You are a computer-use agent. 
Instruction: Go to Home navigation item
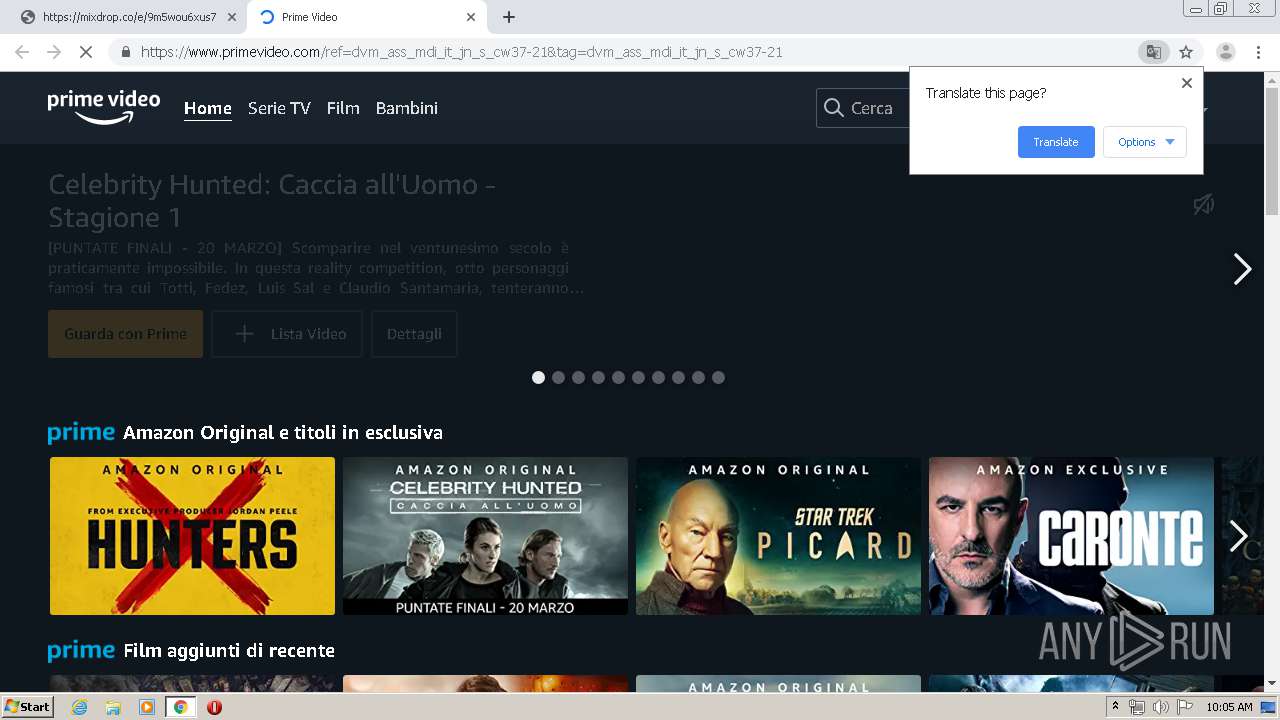208,108
